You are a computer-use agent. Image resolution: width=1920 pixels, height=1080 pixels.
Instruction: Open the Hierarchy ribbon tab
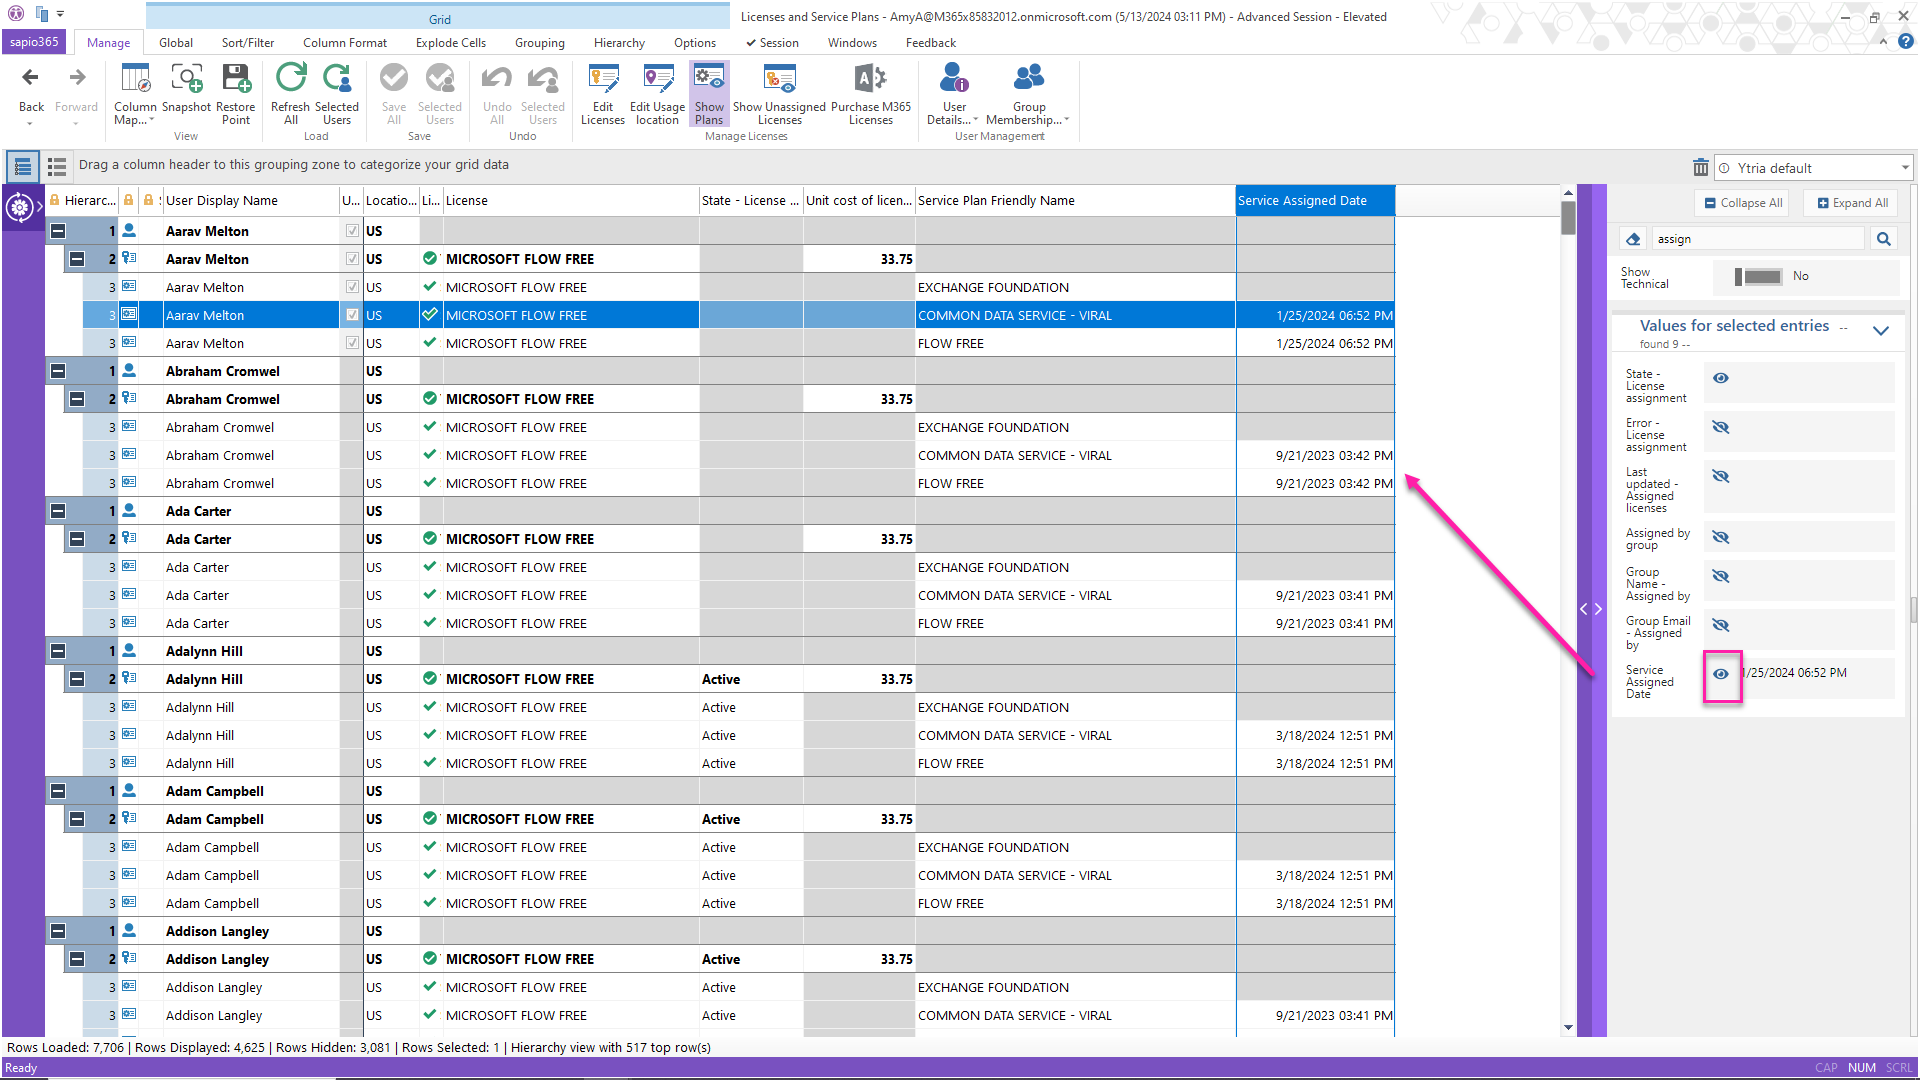pyautogui.click(x=619, y=43)
